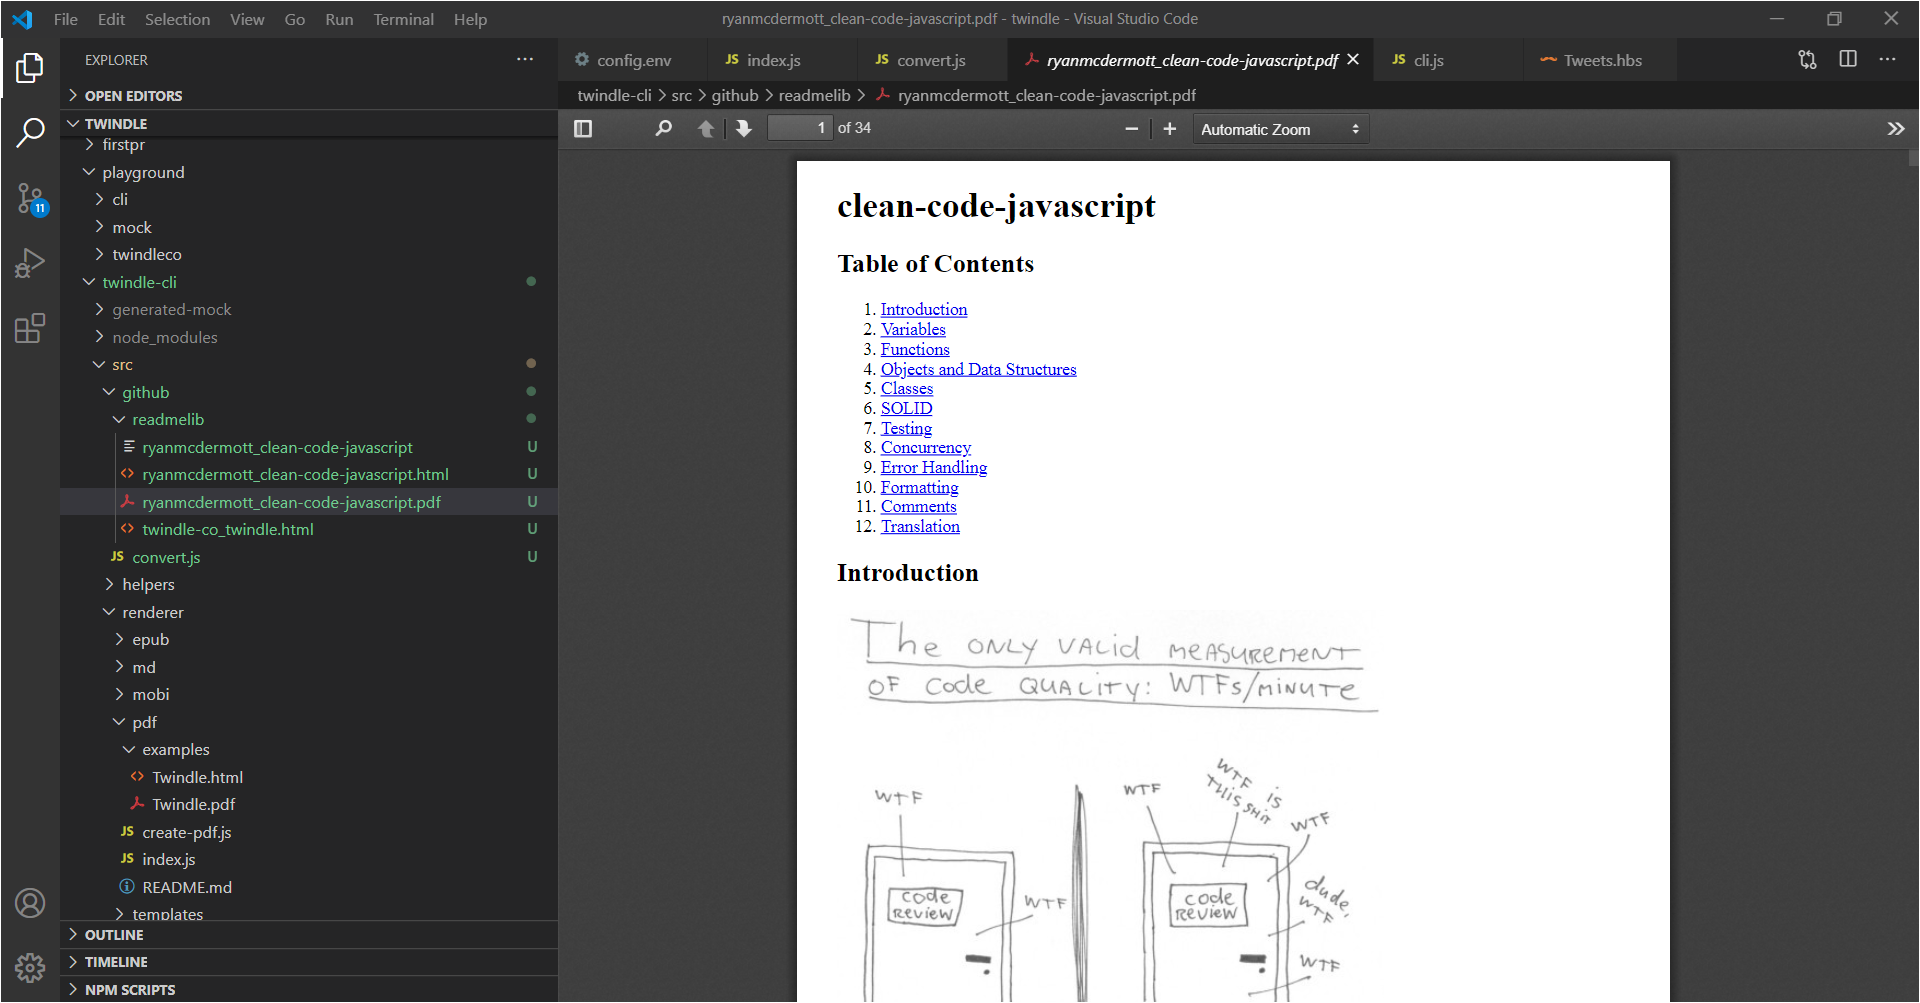Click the PDF page number field
This screenshot has width=1920, height=1003.
799,128
